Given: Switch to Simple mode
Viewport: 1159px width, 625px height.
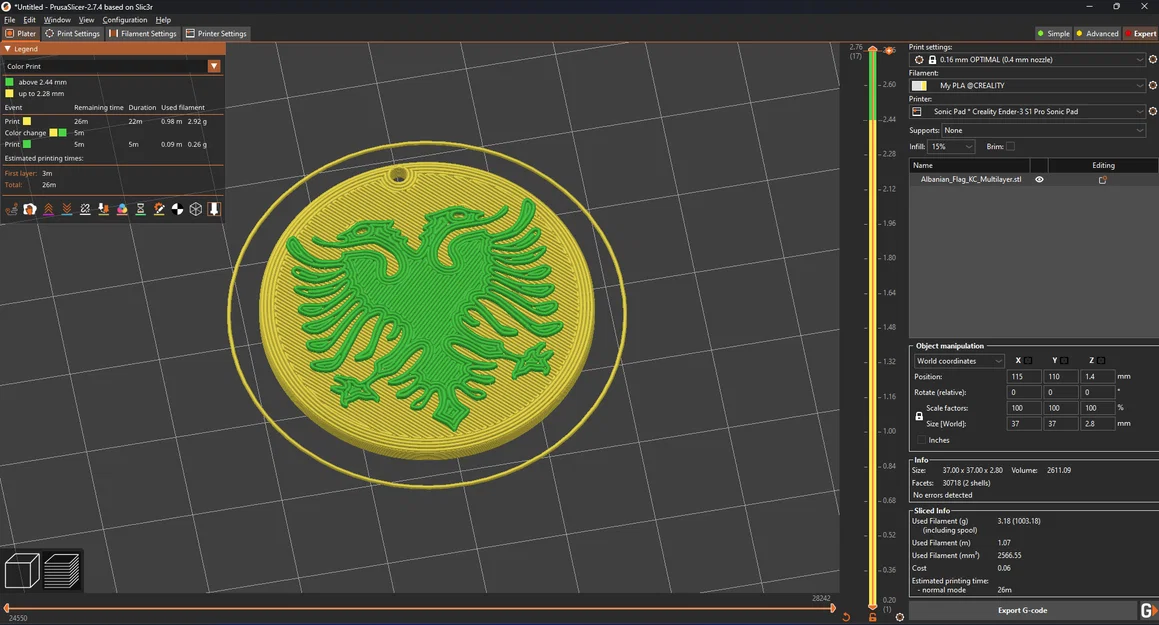Looking at the screenshot, I should [1053, 33].
